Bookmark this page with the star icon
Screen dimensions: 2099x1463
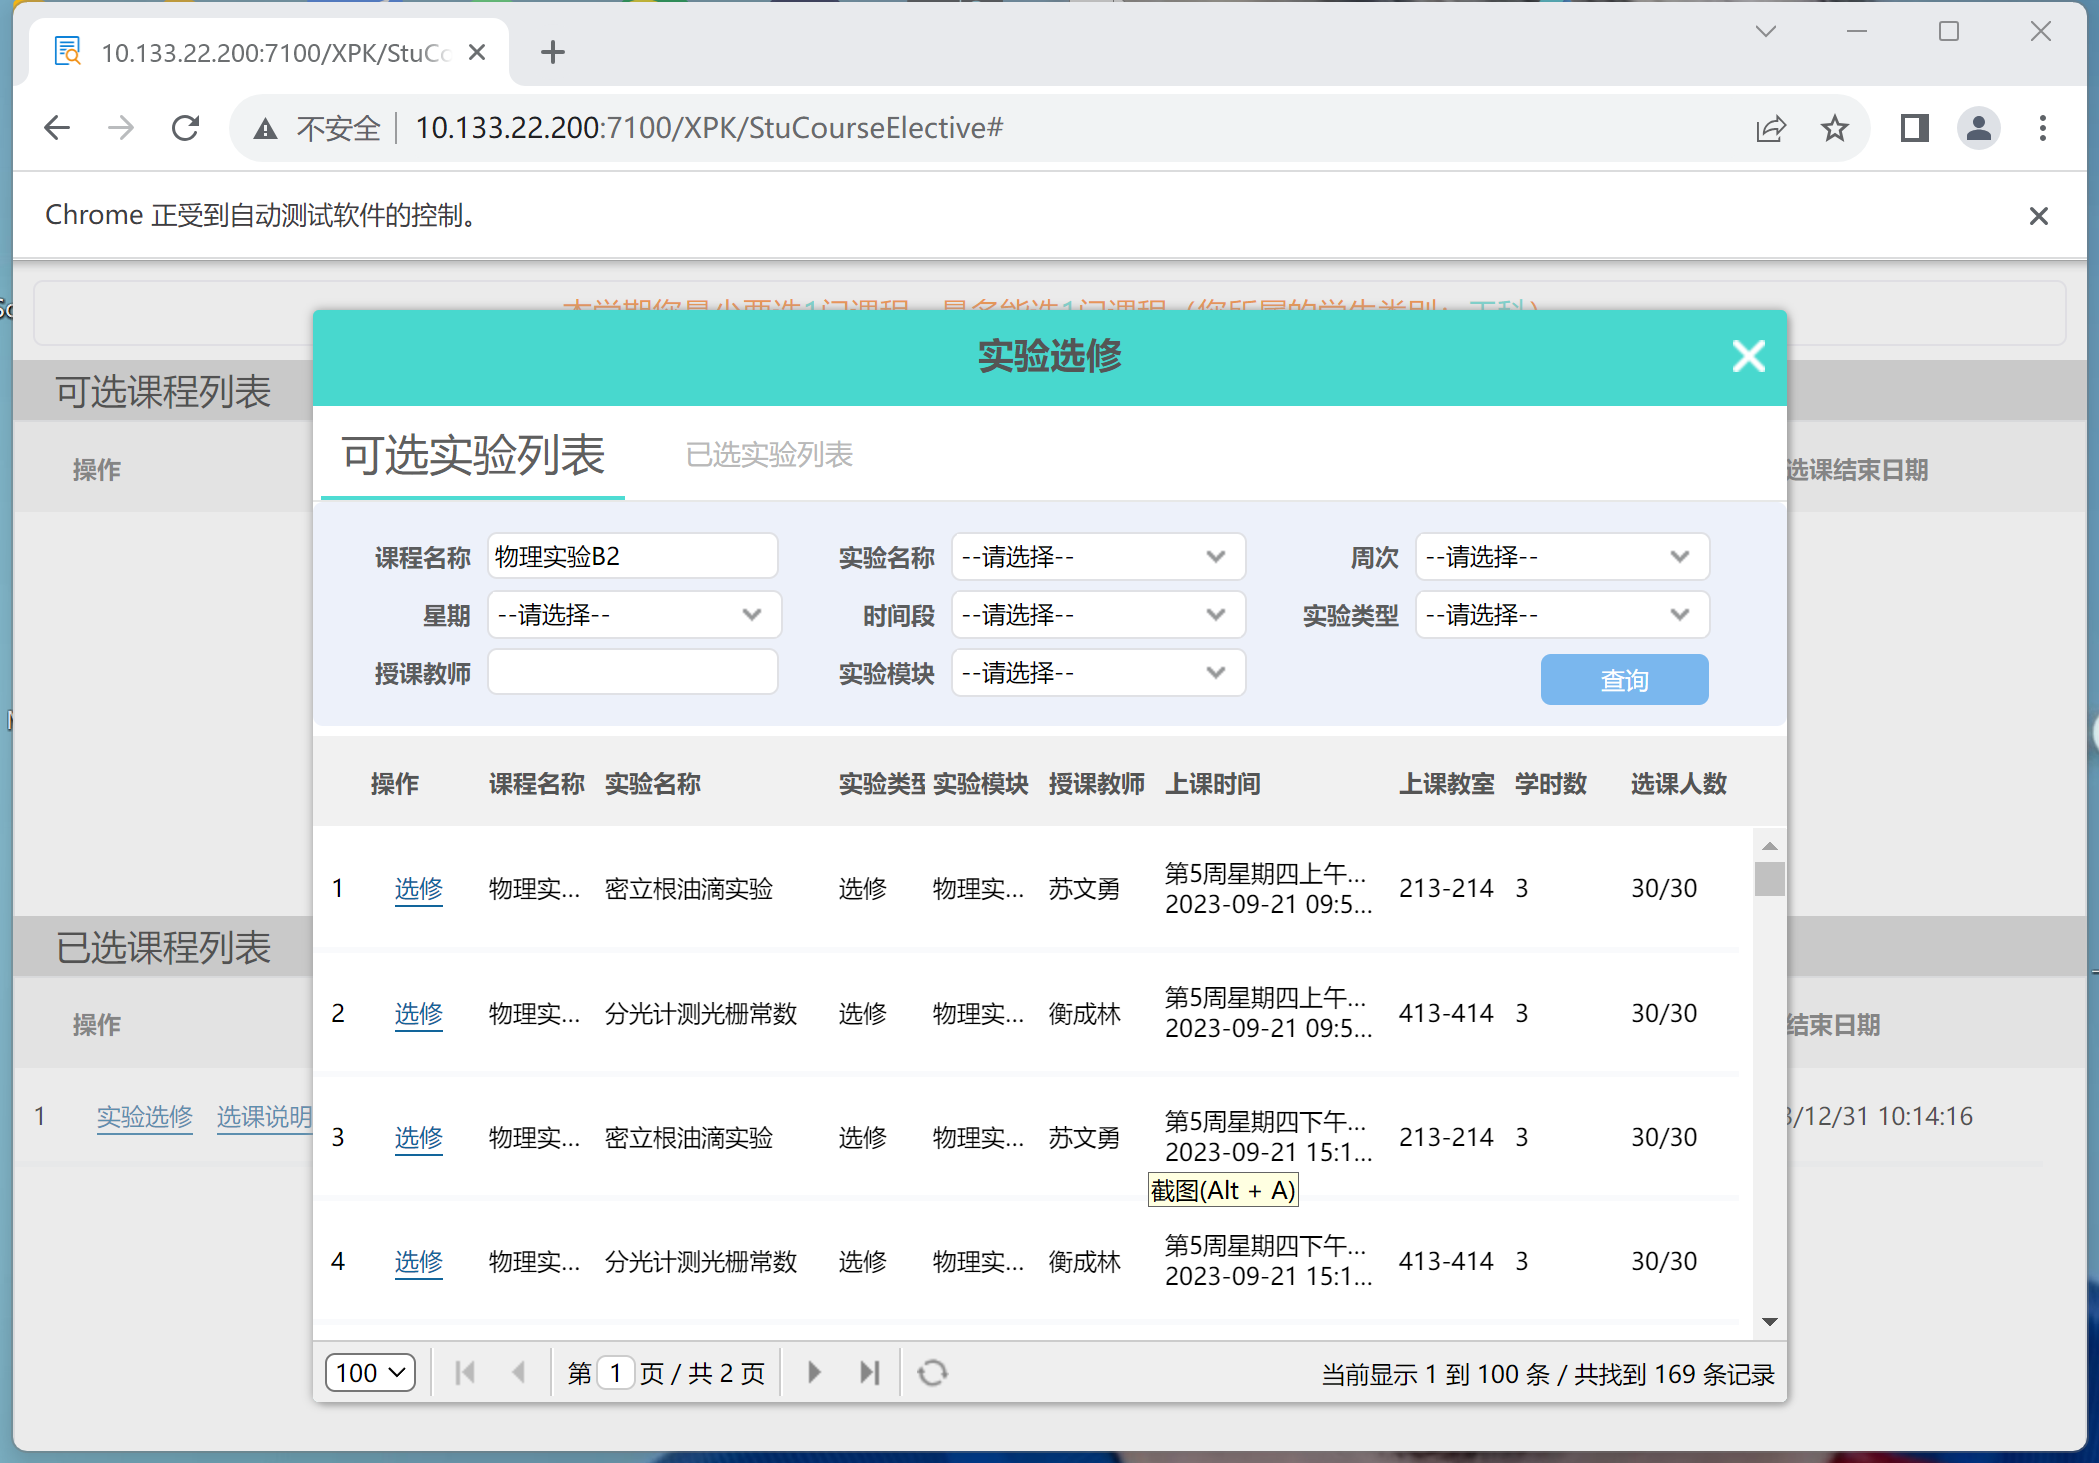click(x=1834, y=128)
